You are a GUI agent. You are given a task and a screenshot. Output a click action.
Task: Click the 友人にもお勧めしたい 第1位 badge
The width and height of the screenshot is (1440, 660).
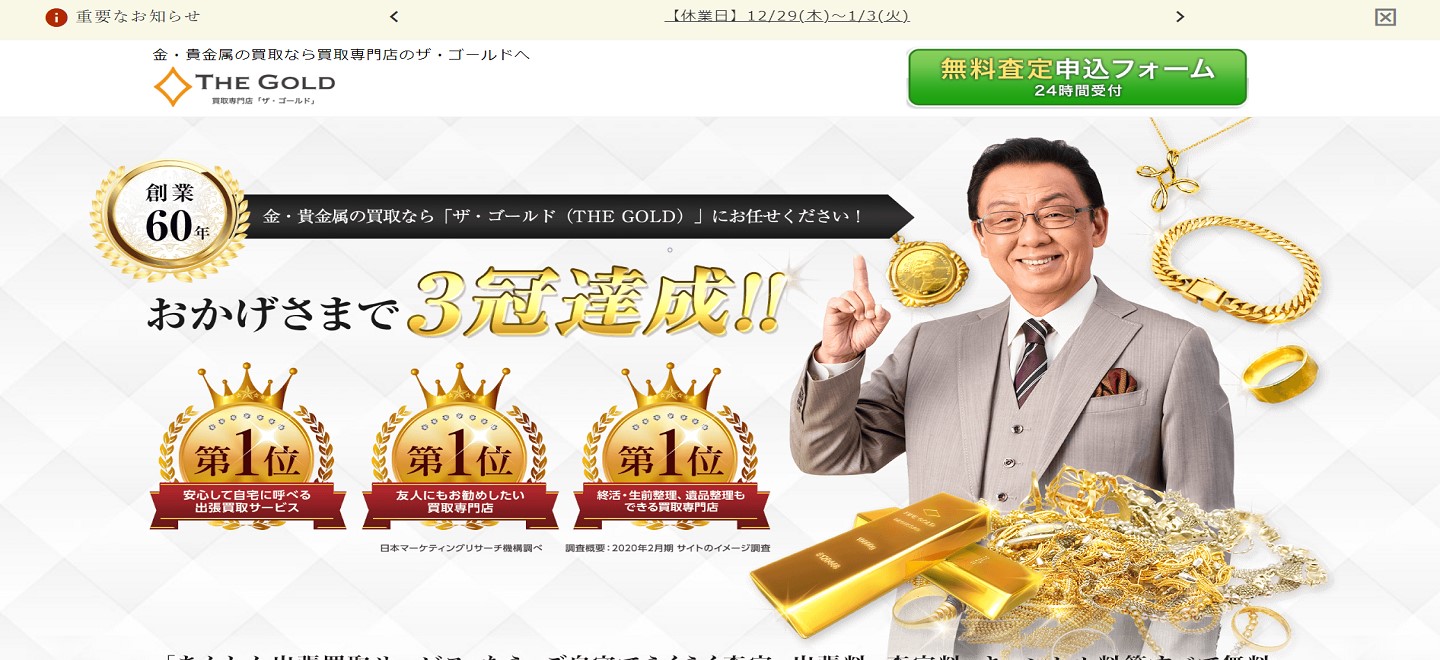click(x=460, y=446)
